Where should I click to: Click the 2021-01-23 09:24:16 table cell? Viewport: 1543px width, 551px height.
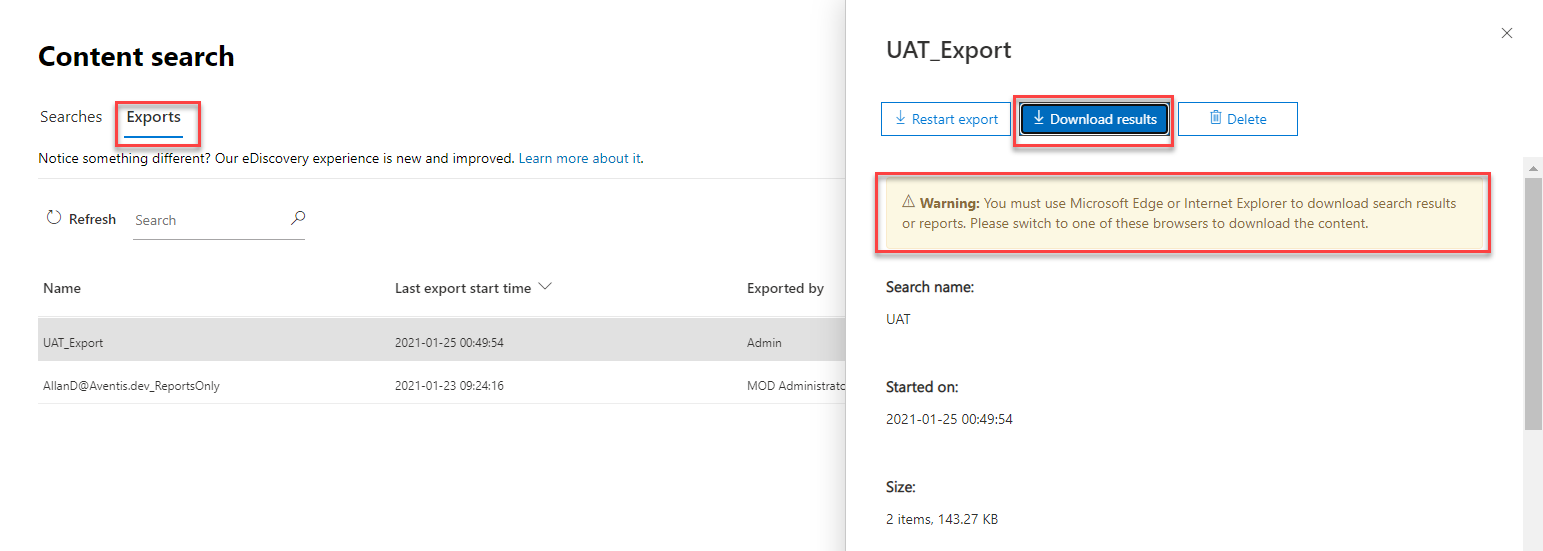click(x=449, y=385)
